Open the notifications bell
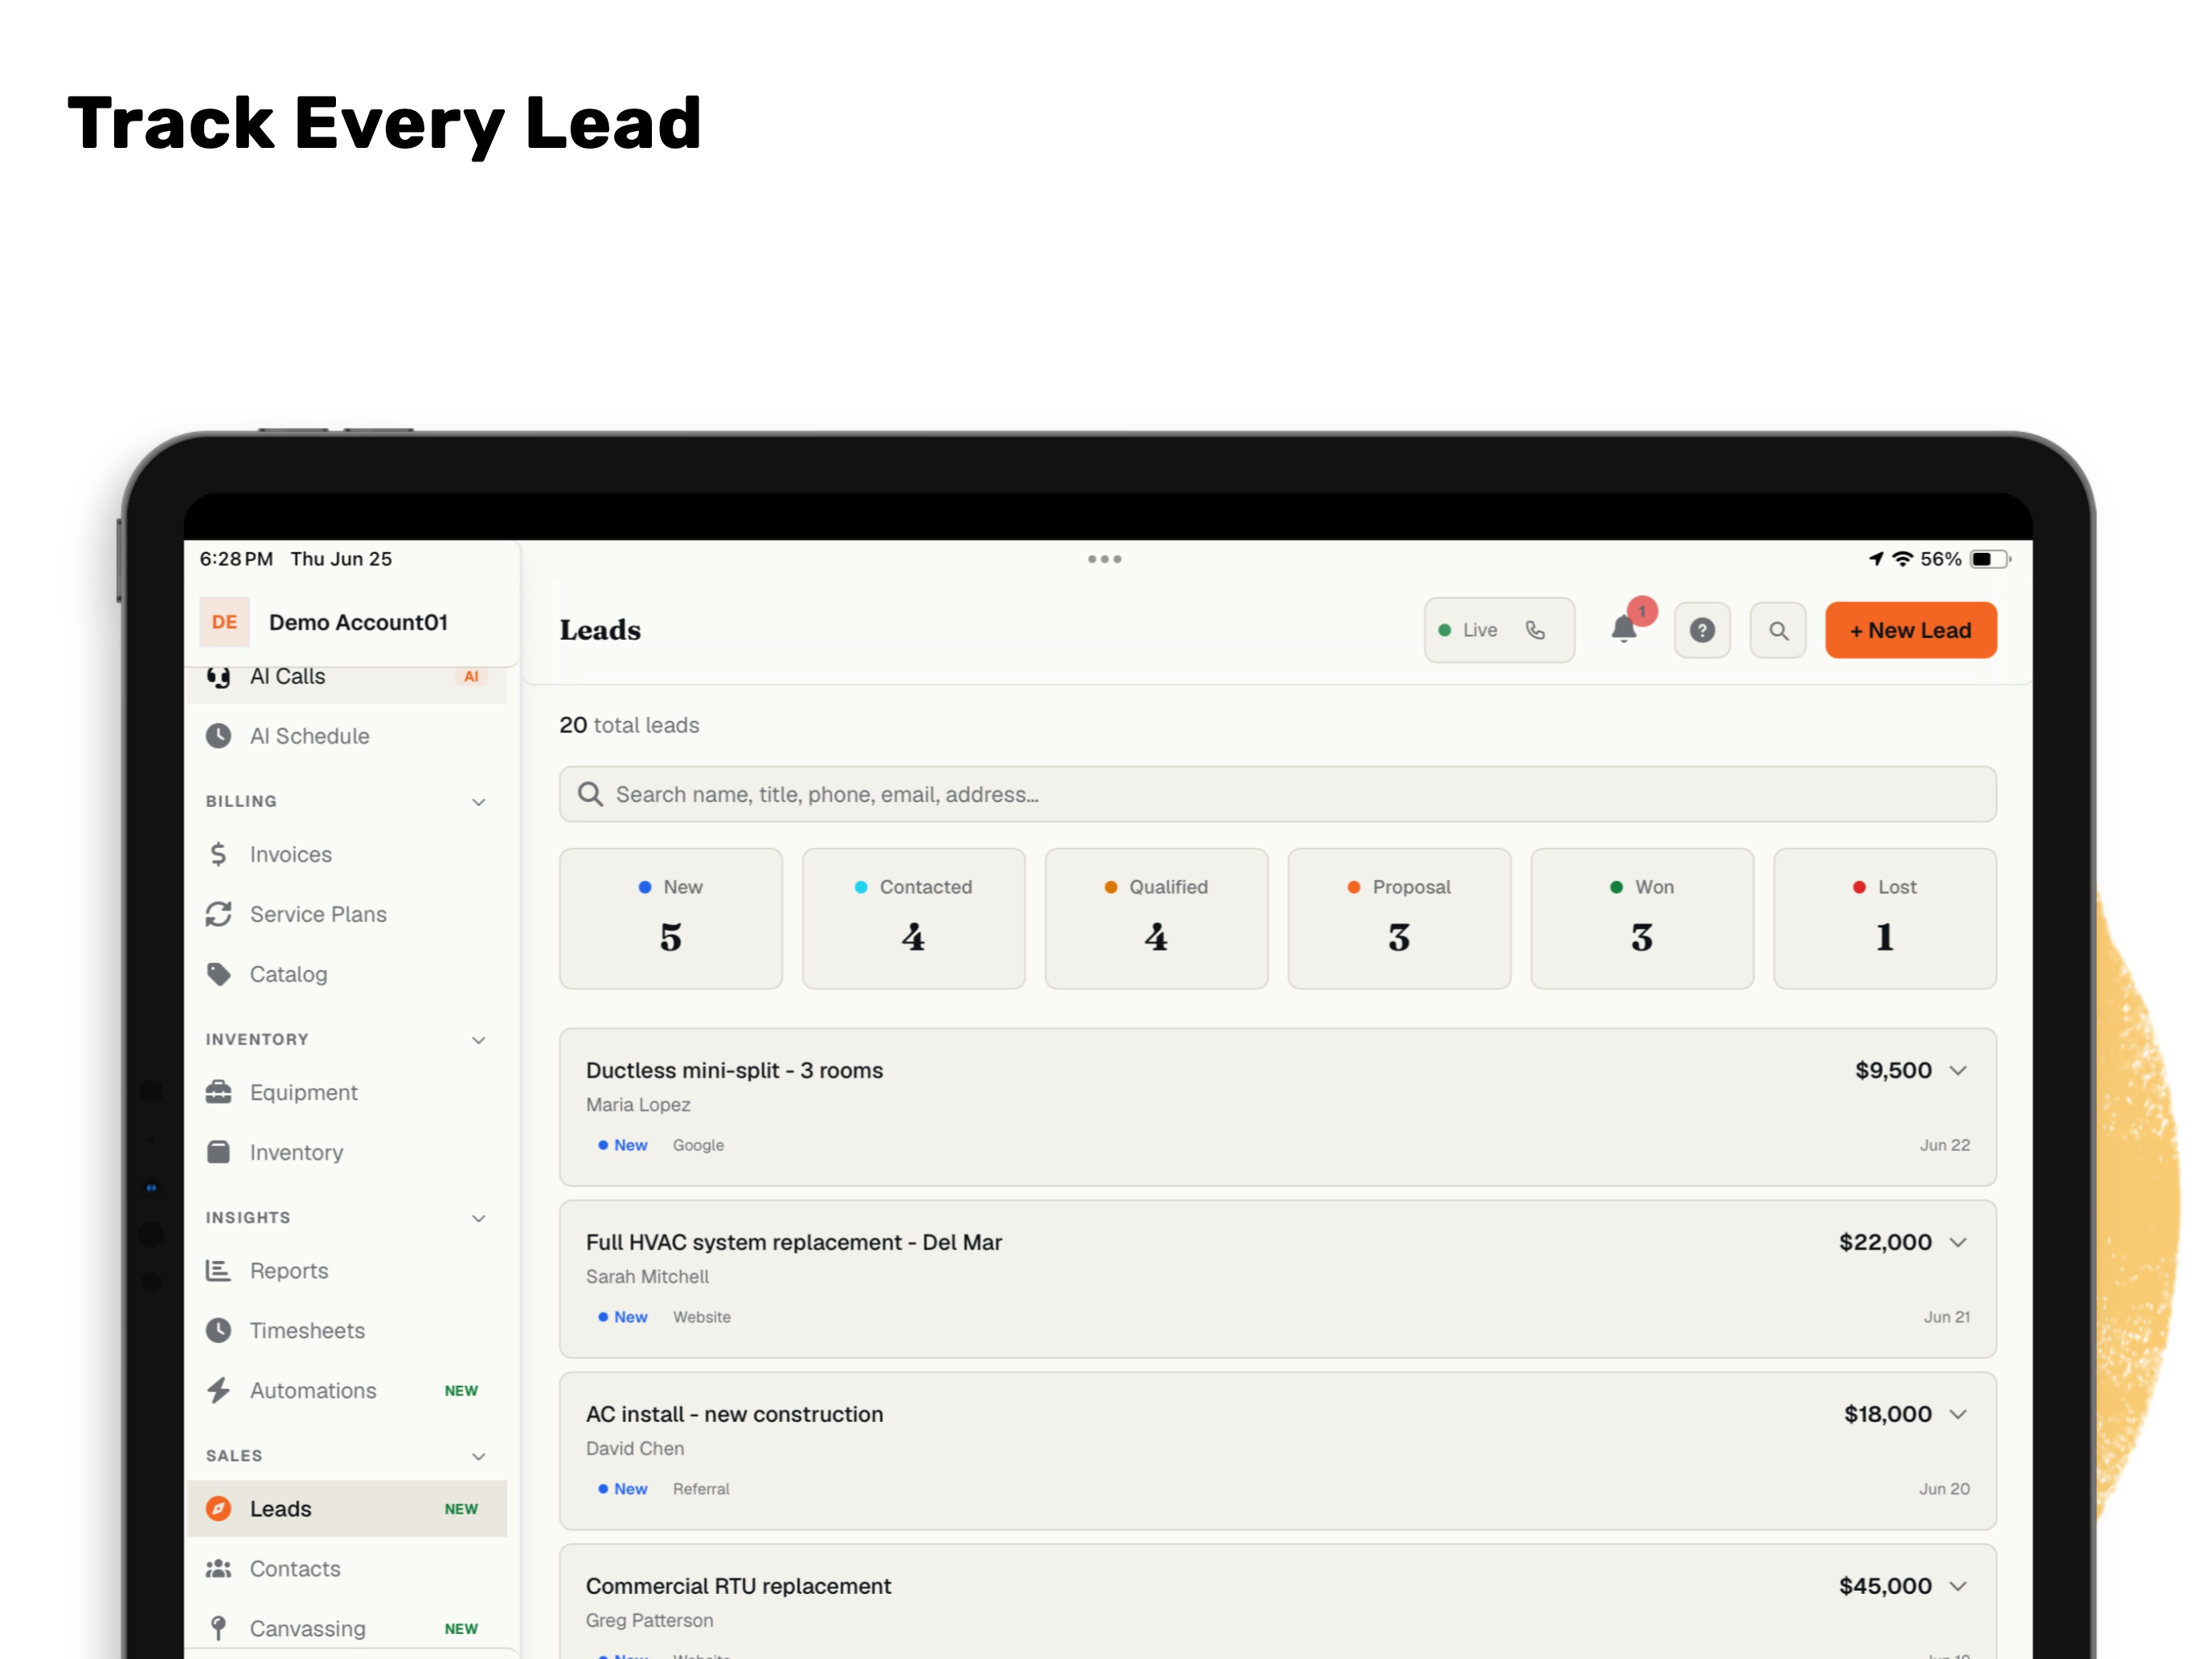The image size is (2212, 1659). pos(1624,630)
